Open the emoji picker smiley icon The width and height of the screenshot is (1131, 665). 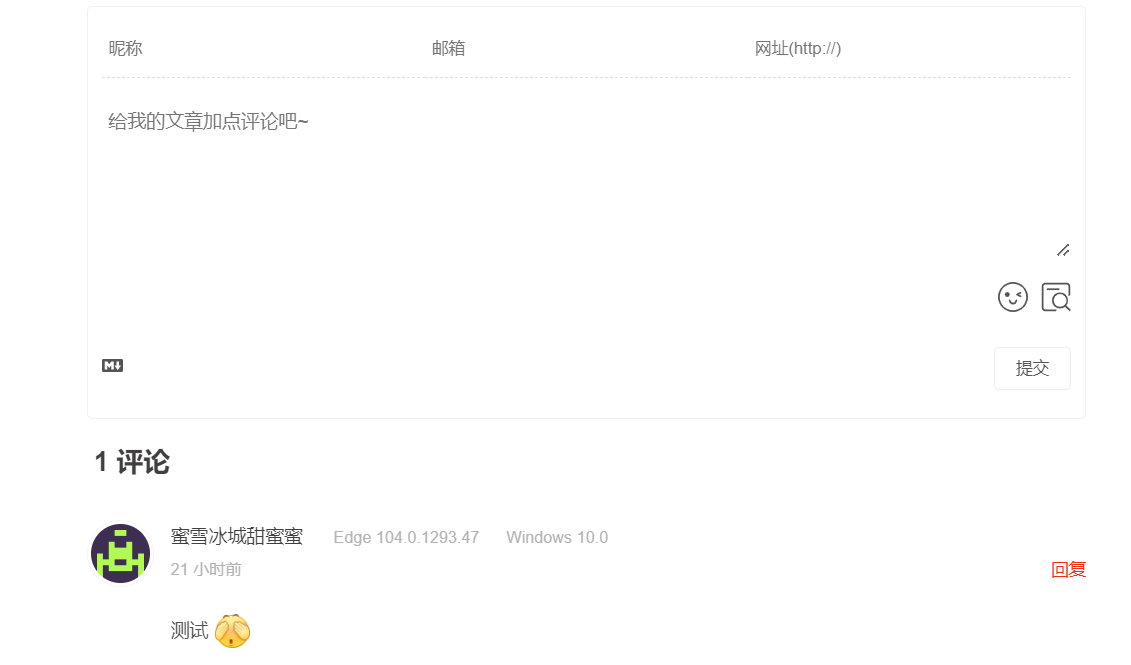click(x=1013, y=297)
